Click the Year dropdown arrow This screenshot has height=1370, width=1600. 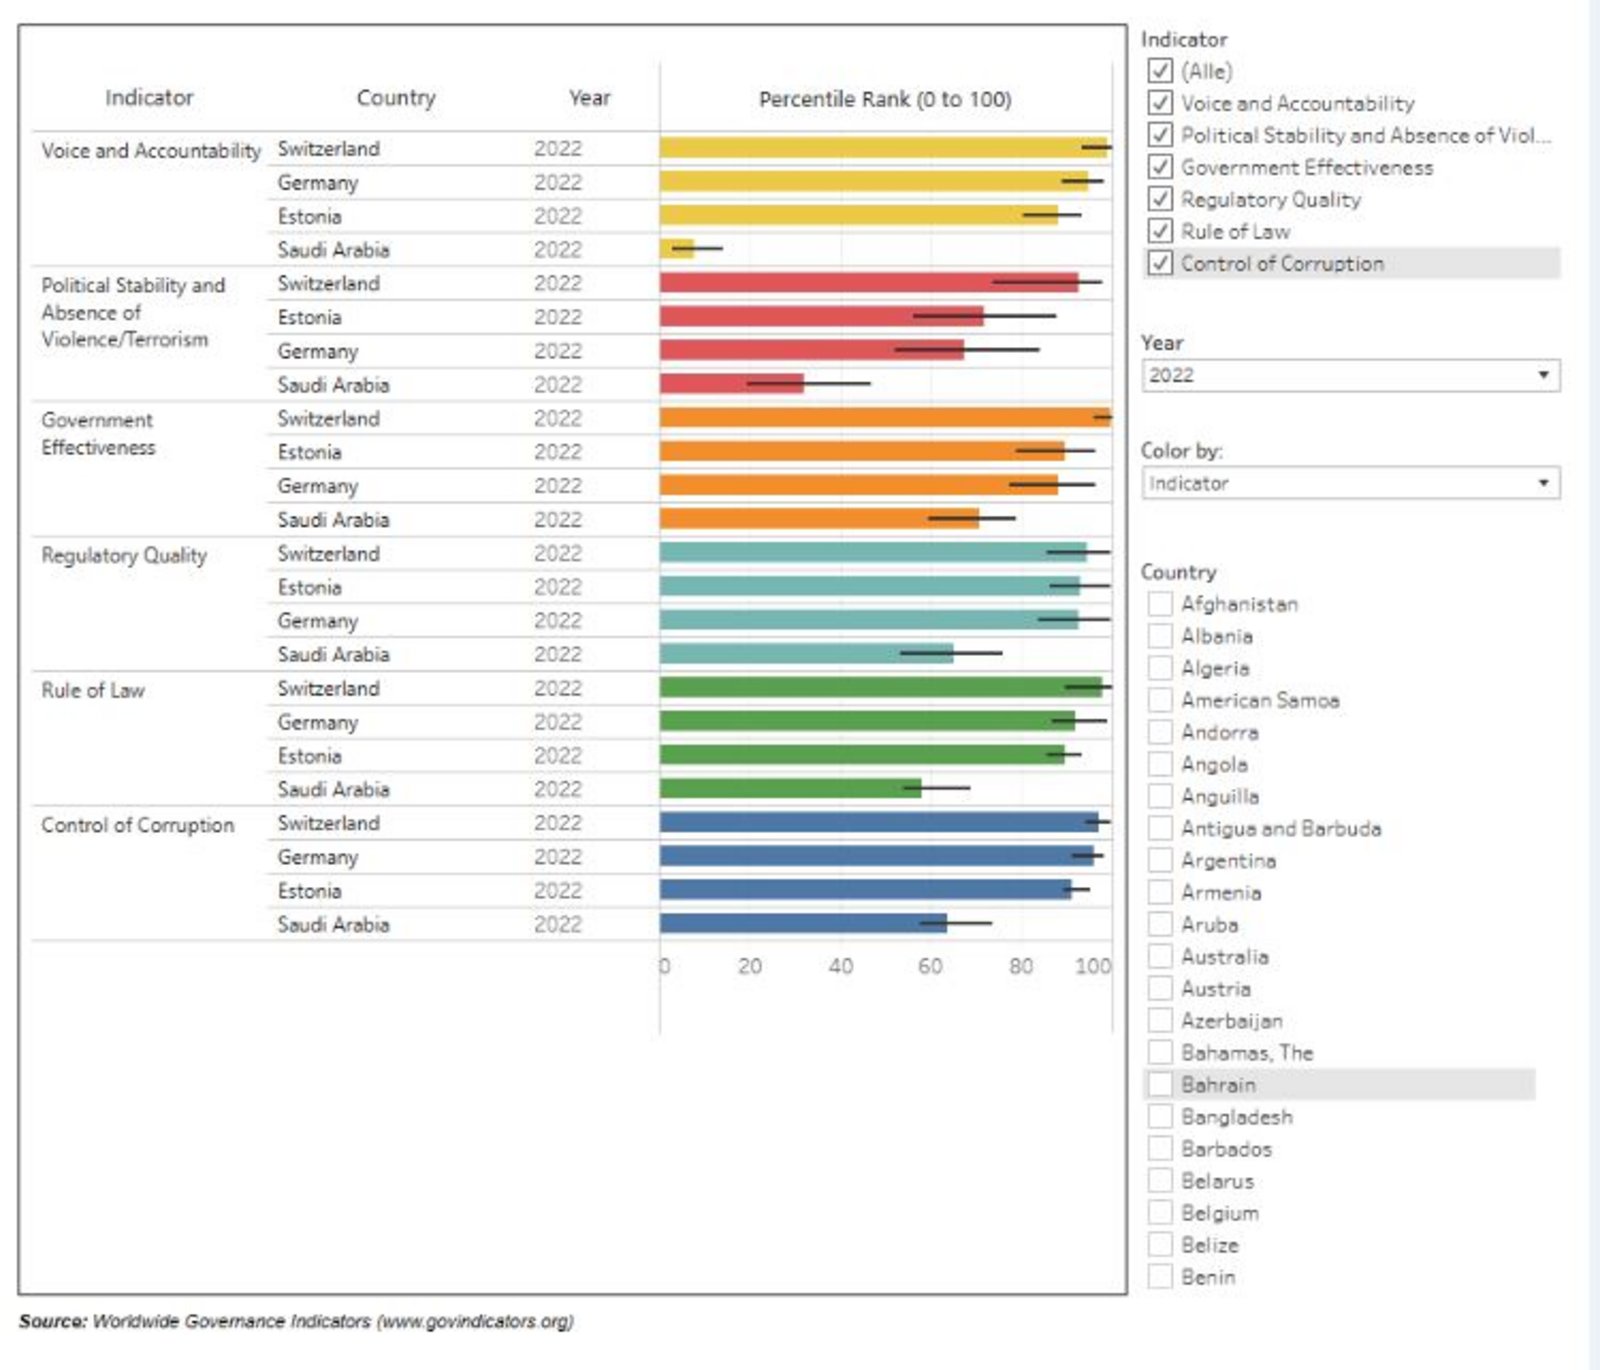(x=1543, y=375)
